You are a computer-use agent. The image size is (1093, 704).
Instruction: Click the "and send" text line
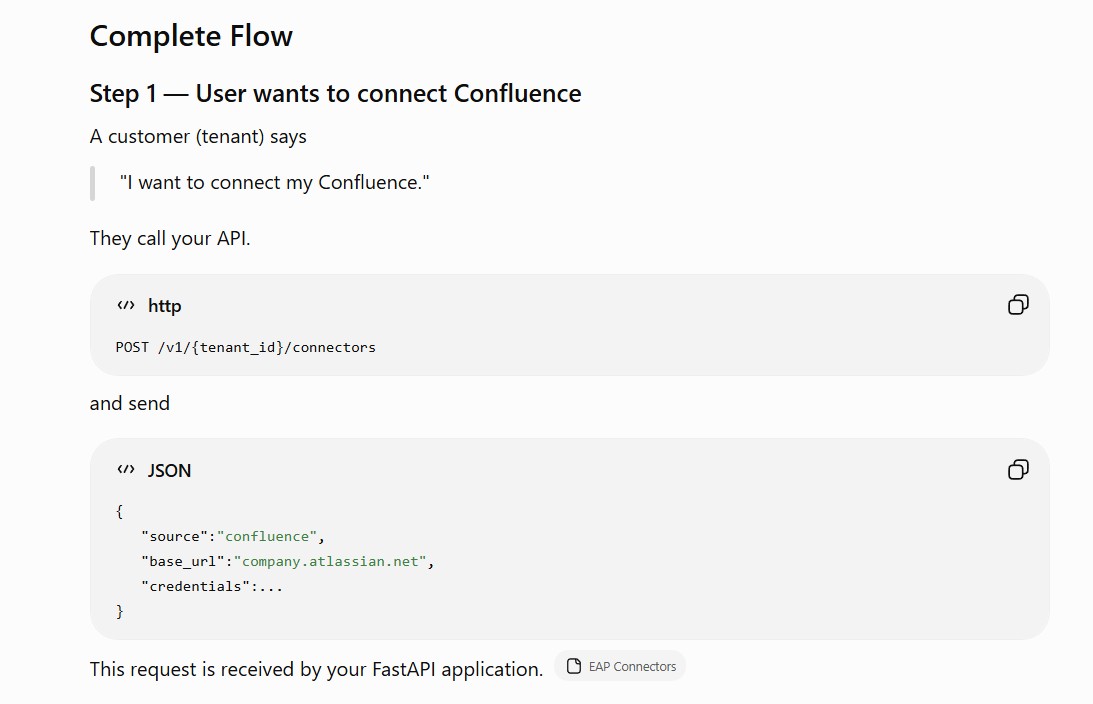(x=130, y=404)
